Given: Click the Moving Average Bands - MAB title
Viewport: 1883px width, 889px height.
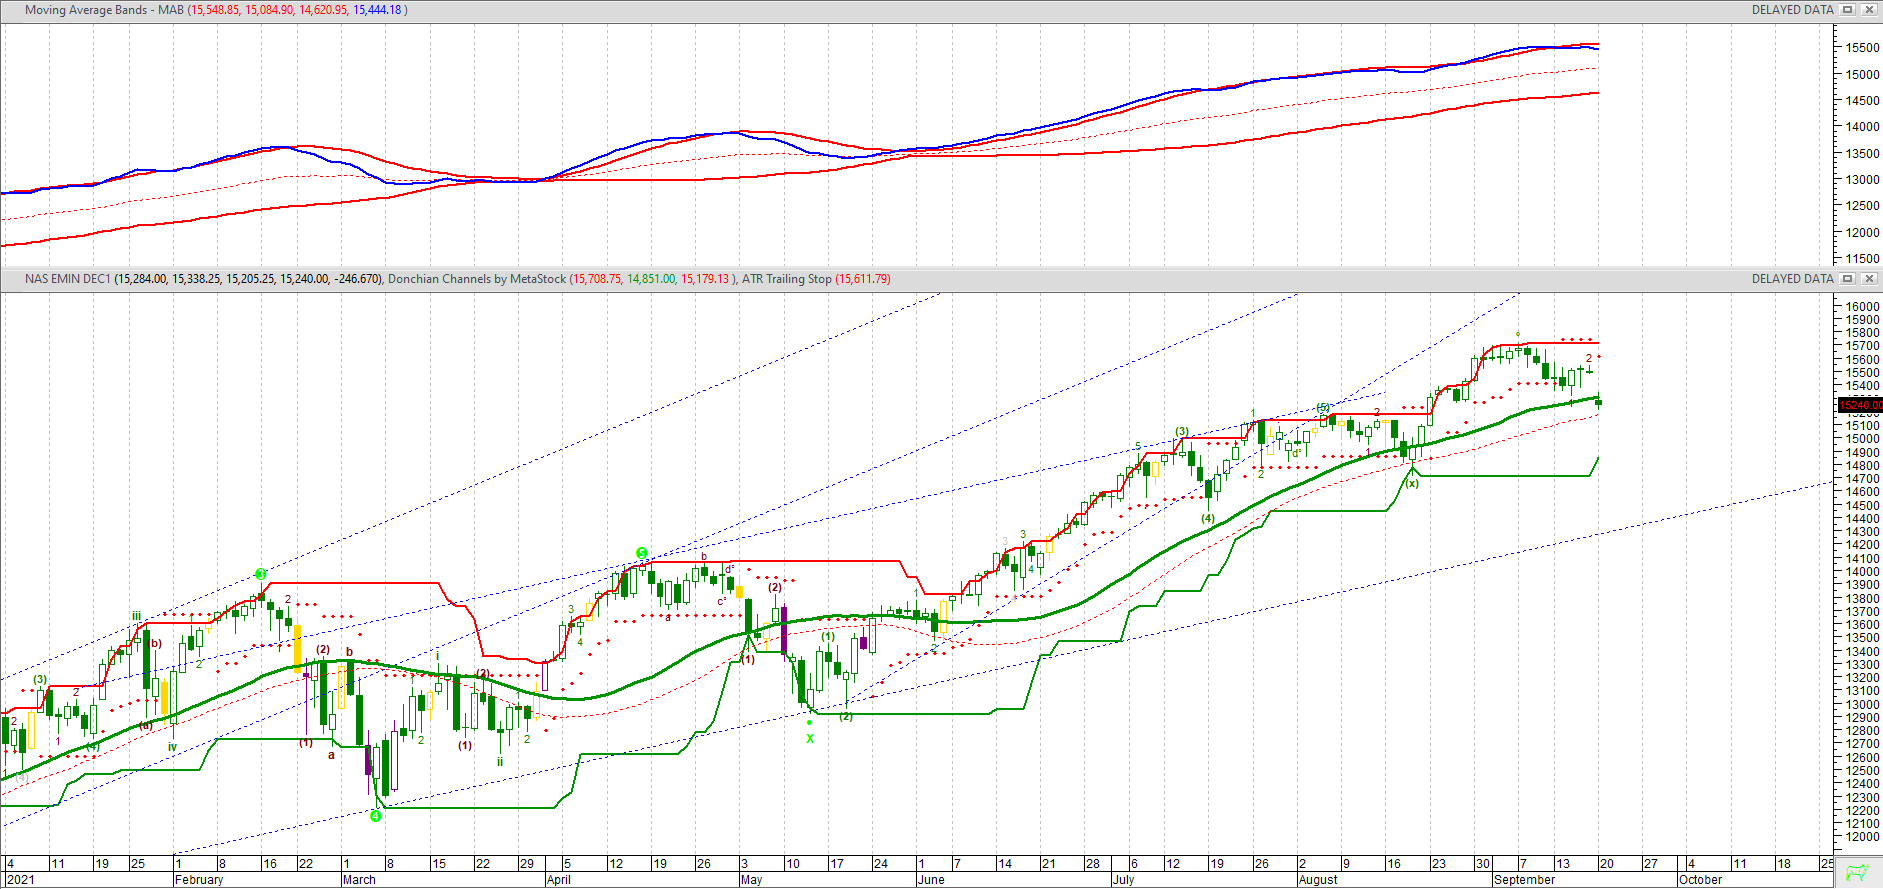Looking at the screenshot, I should coord(104,10).
